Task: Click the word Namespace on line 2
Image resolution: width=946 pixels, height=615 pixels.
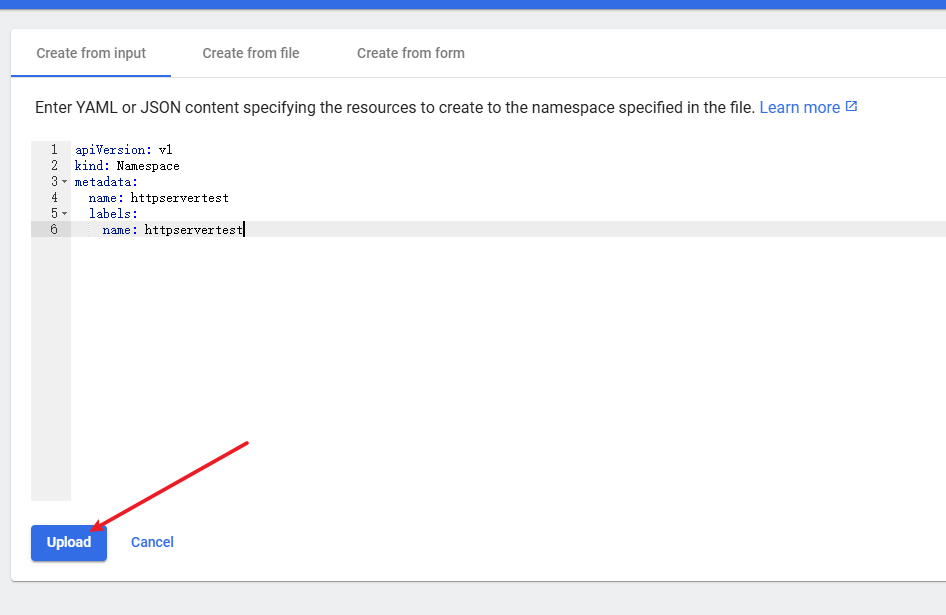Action: coord(148,166)
